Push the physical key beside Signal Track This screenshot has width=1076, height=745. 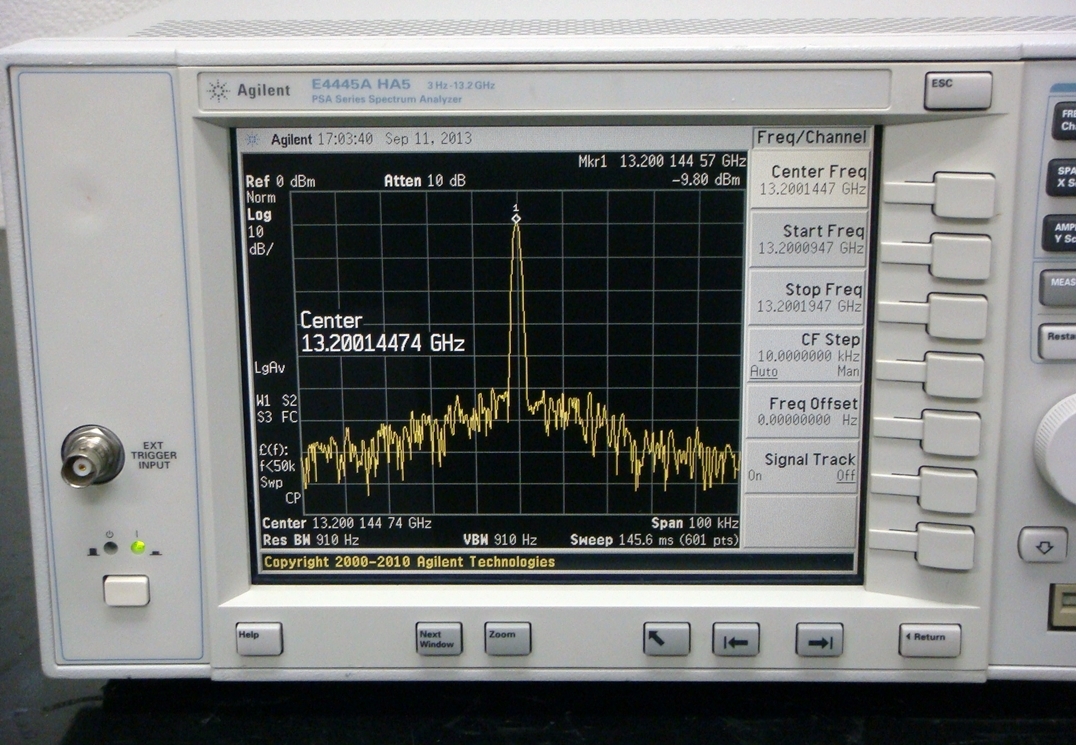pos(948,490)
